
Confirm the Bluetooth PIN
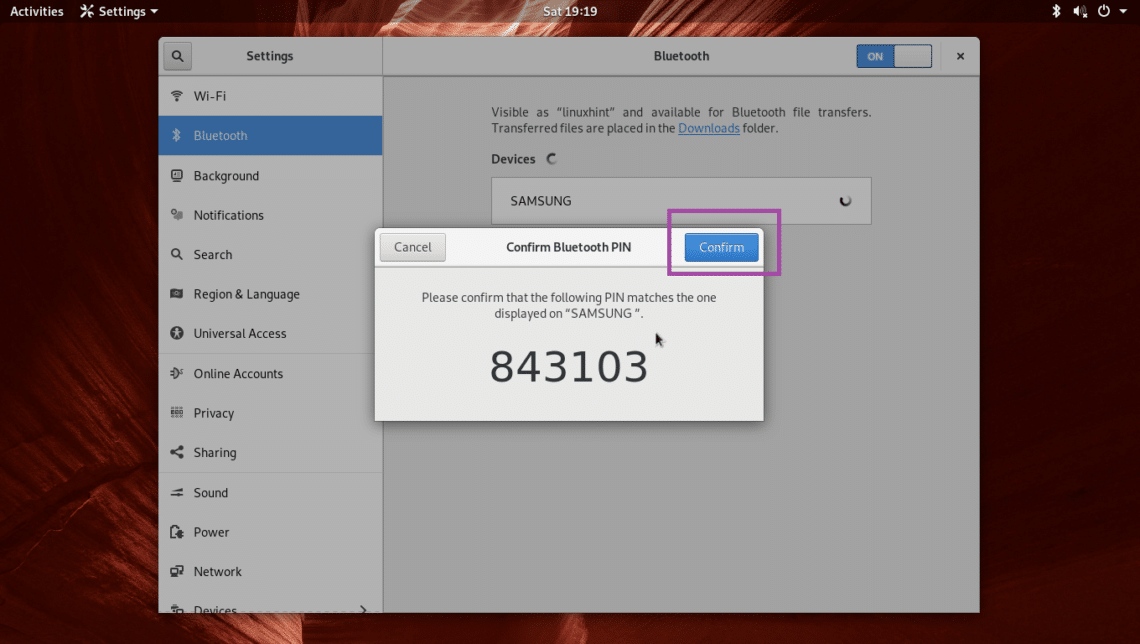click(721, 247)
